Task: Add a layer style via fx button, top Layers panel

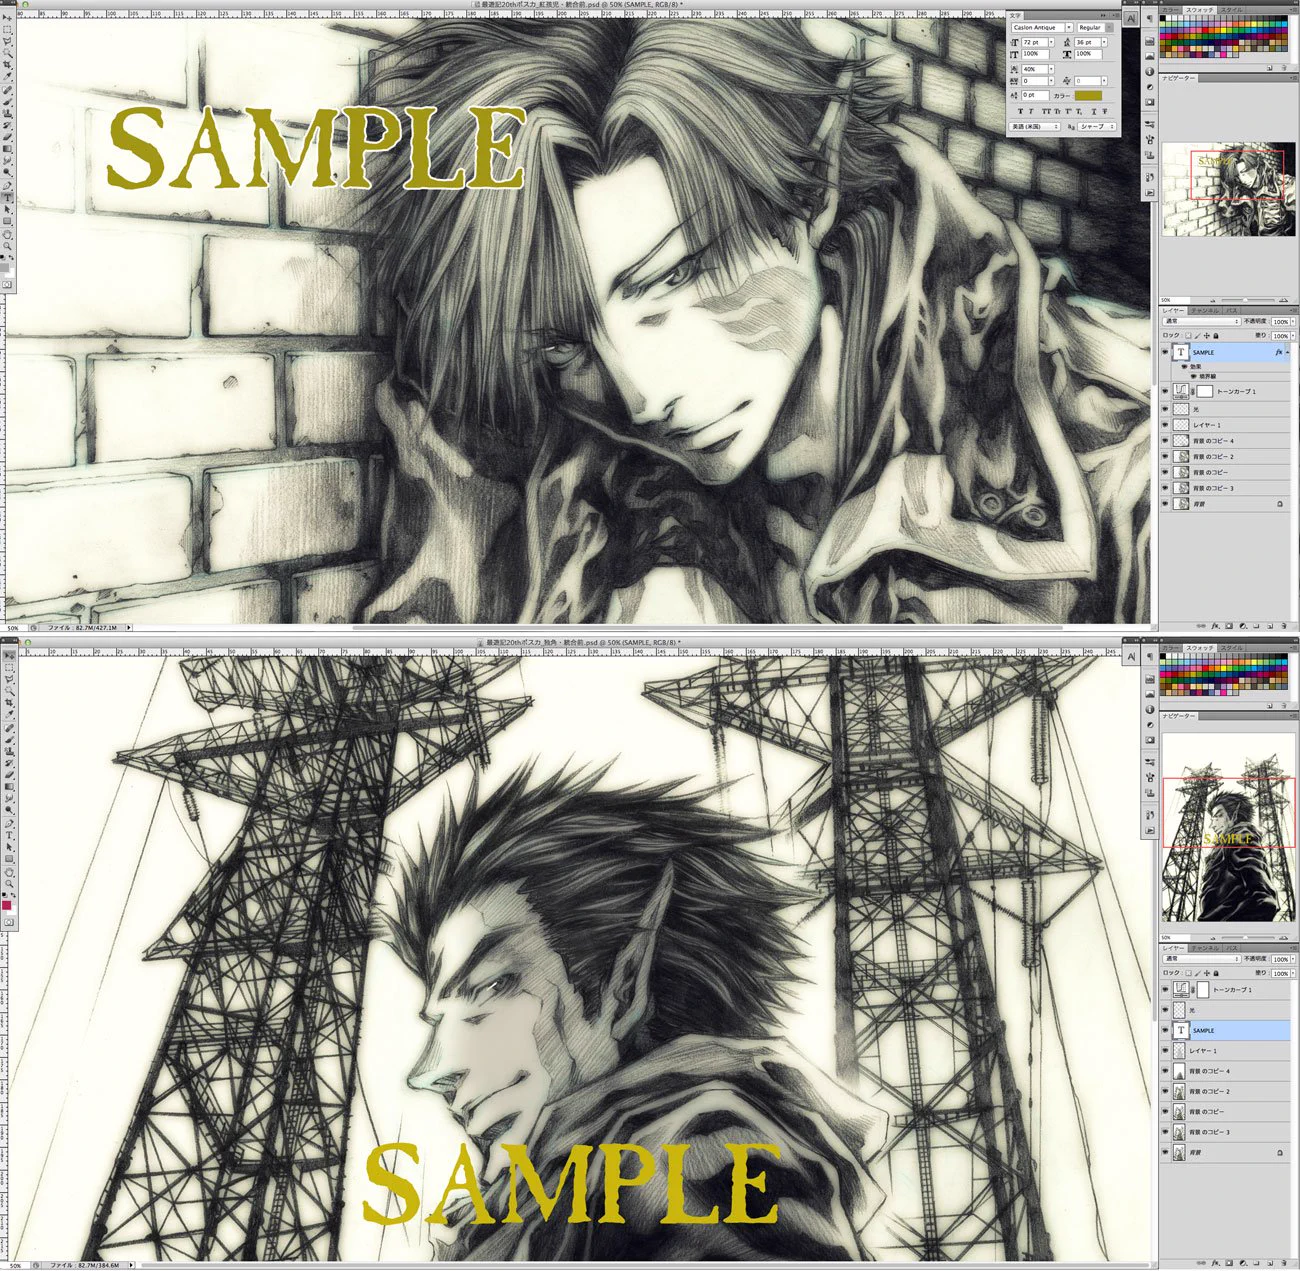Action: (1216, 626)
